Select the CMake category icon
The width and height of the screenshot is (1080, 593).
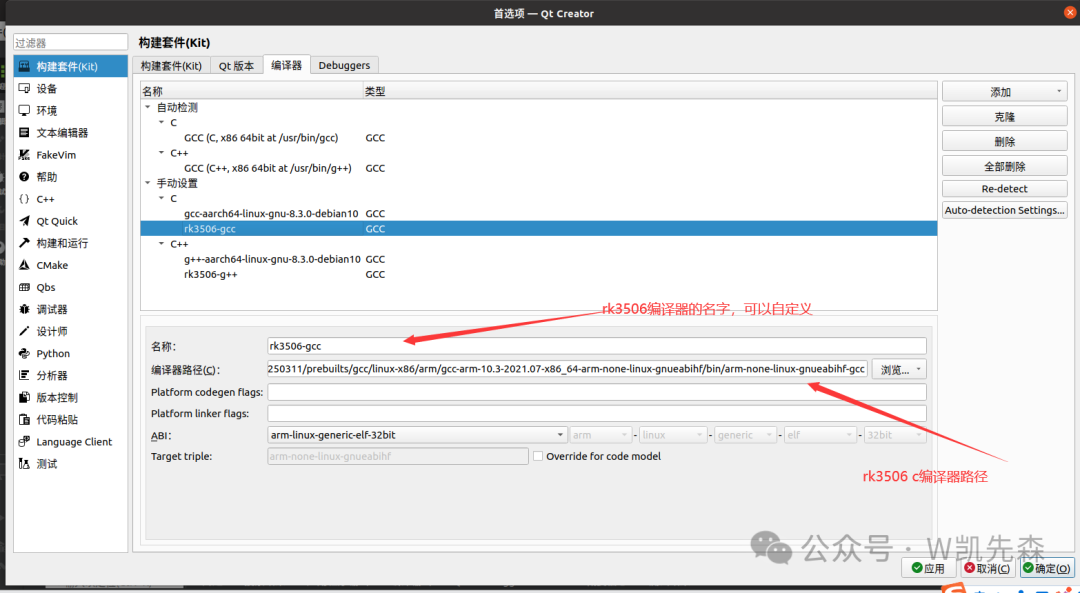[25, 265]
